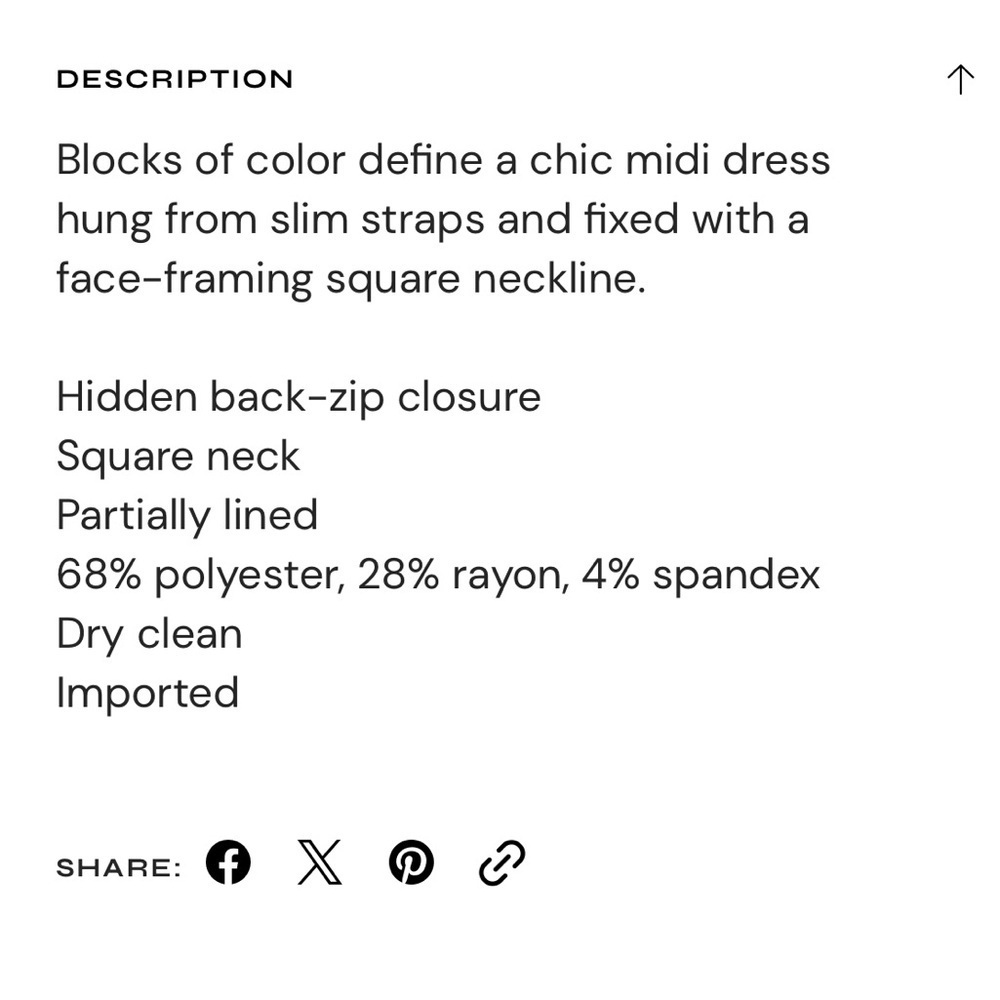Viewport: 1000px width, 1000px height.
Task: Select the 'Imported' line
Action: point(147,694)
